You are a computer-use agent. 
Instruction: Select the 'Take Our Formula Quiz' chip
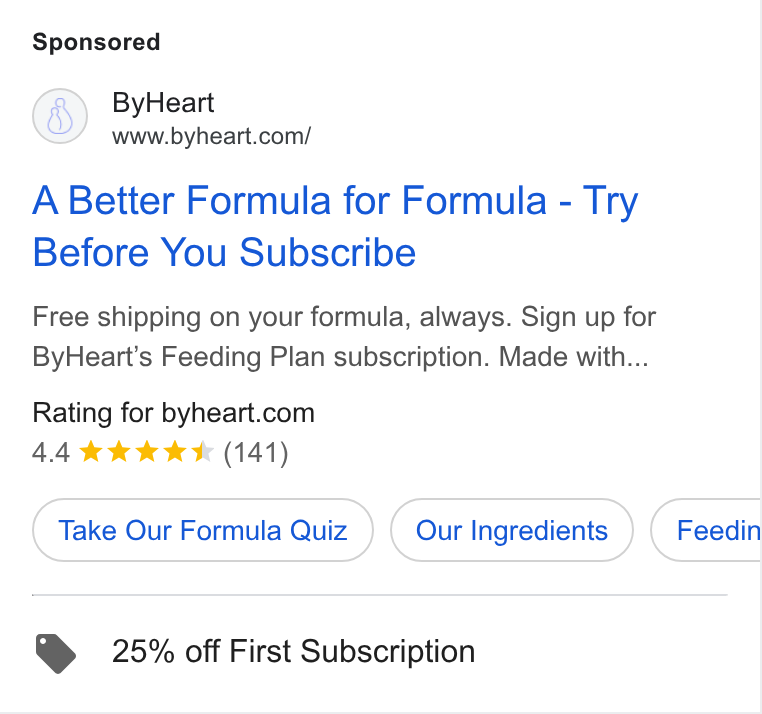point(203,530)
